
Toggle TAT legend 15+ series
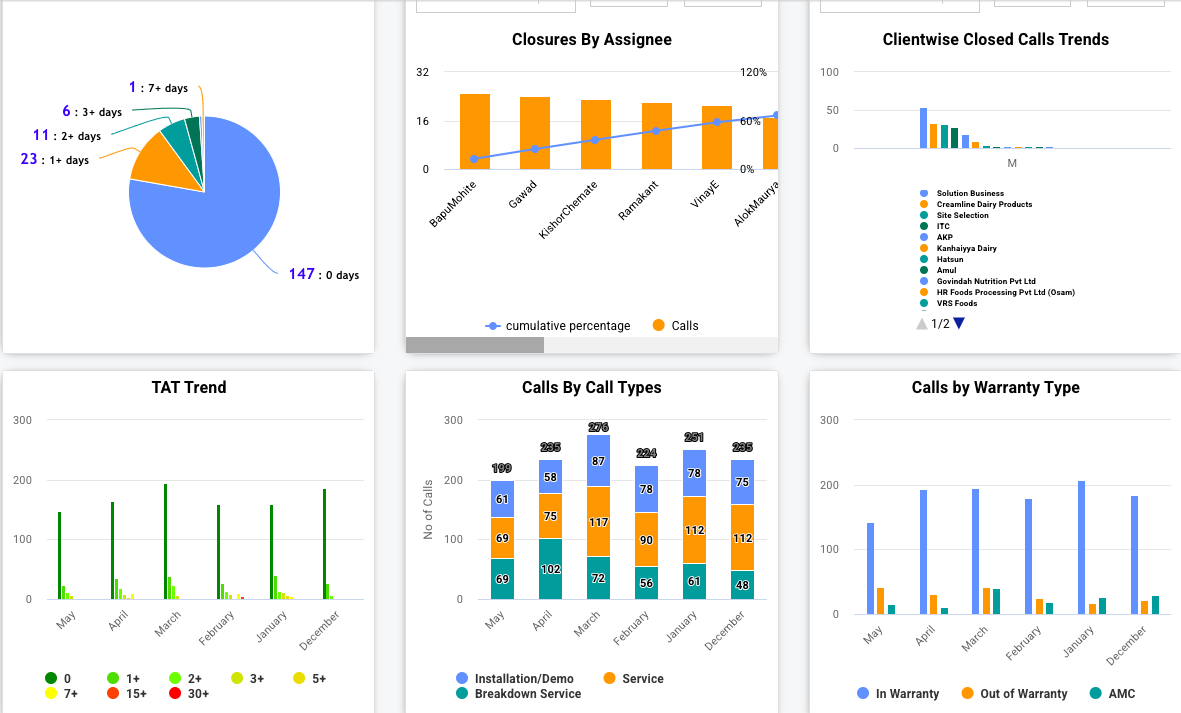pos(127,693)
